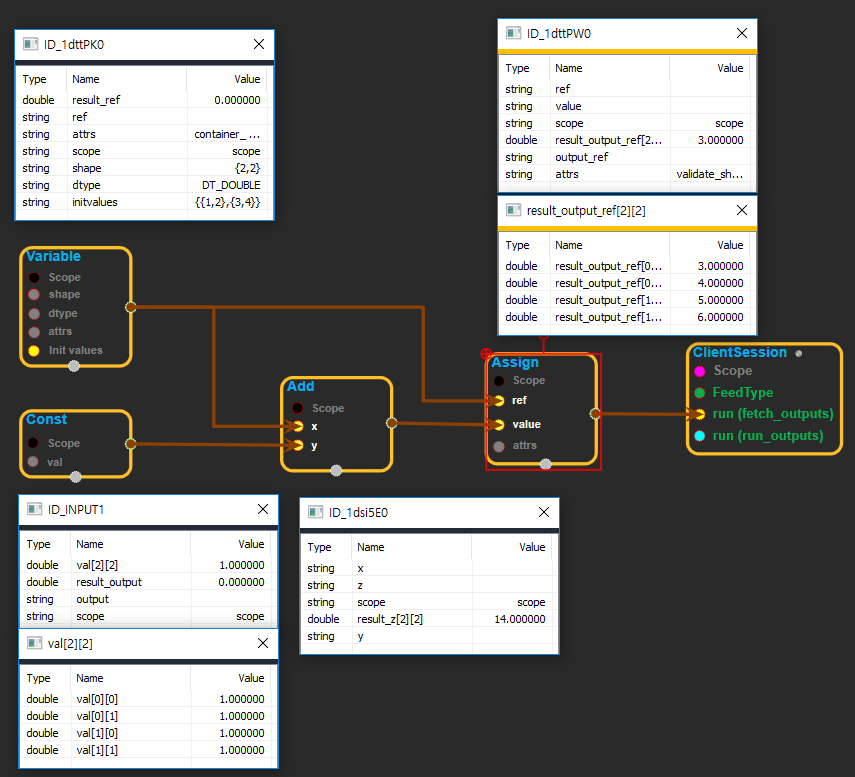Close the ID_1dttPK0 panel
This screenshot has height=777, width=855.
pos(259,44)
